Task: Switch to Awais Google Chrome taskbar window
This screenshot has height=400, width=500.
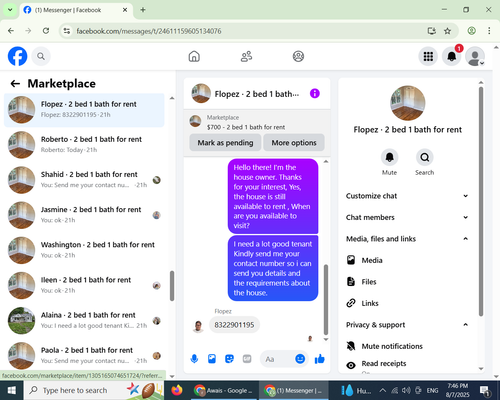Action: tap(224, 390)
